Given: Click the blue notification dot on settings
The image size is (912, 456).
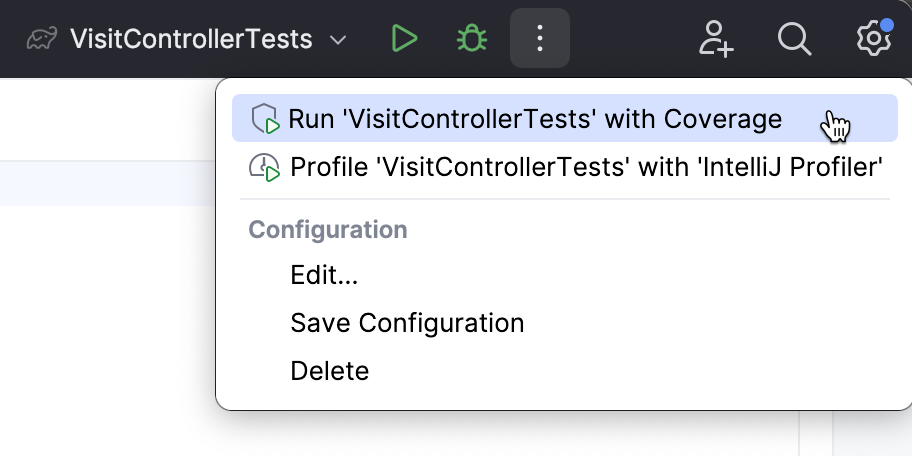Looking at the screenshot, I should point(886,25).
